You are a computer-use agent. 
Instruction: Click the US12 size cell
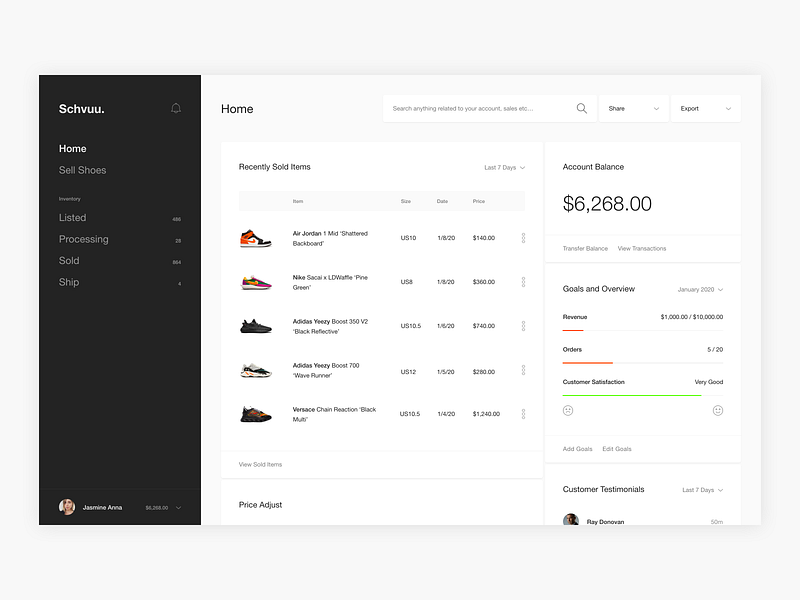[408, 372]
